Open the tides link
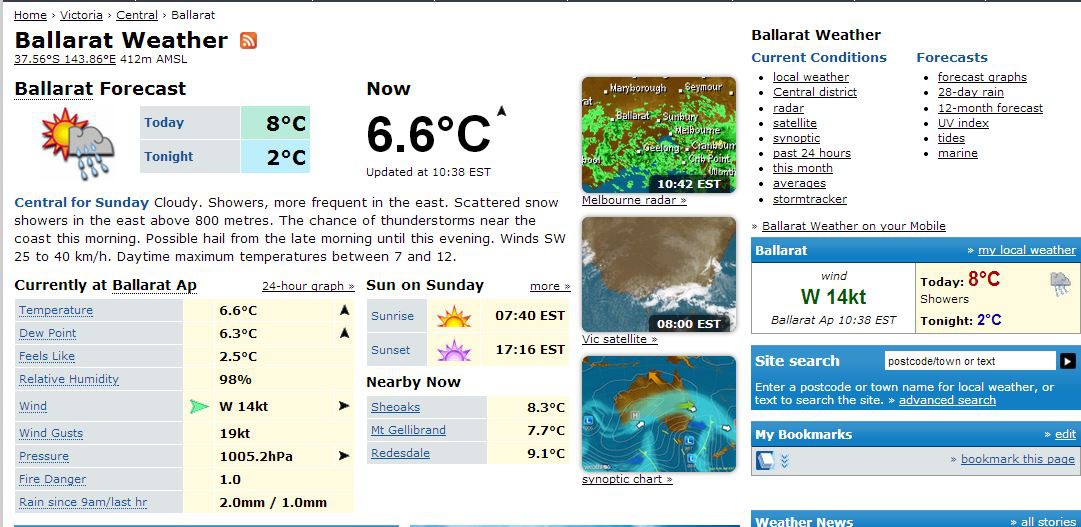The height and width of the screenshot is (527, 1081). pos(951,138)
